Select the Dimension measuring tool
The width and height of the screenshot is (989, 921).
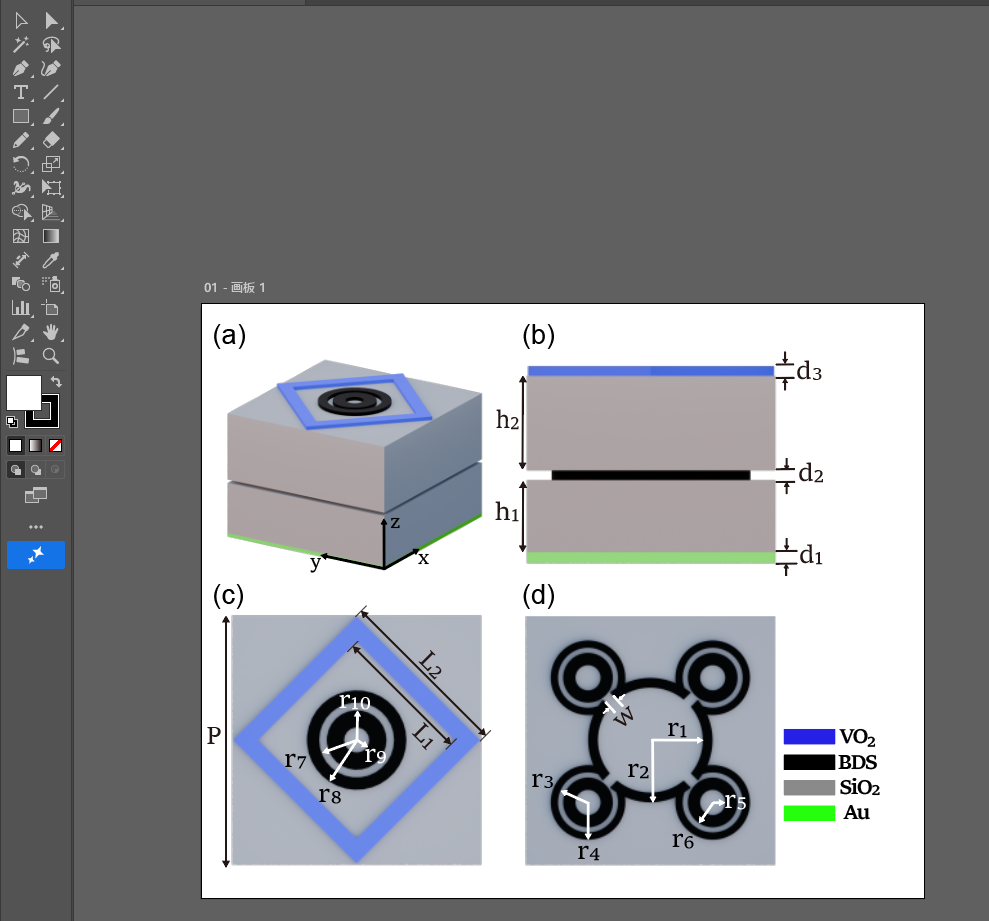pos(21,261)
